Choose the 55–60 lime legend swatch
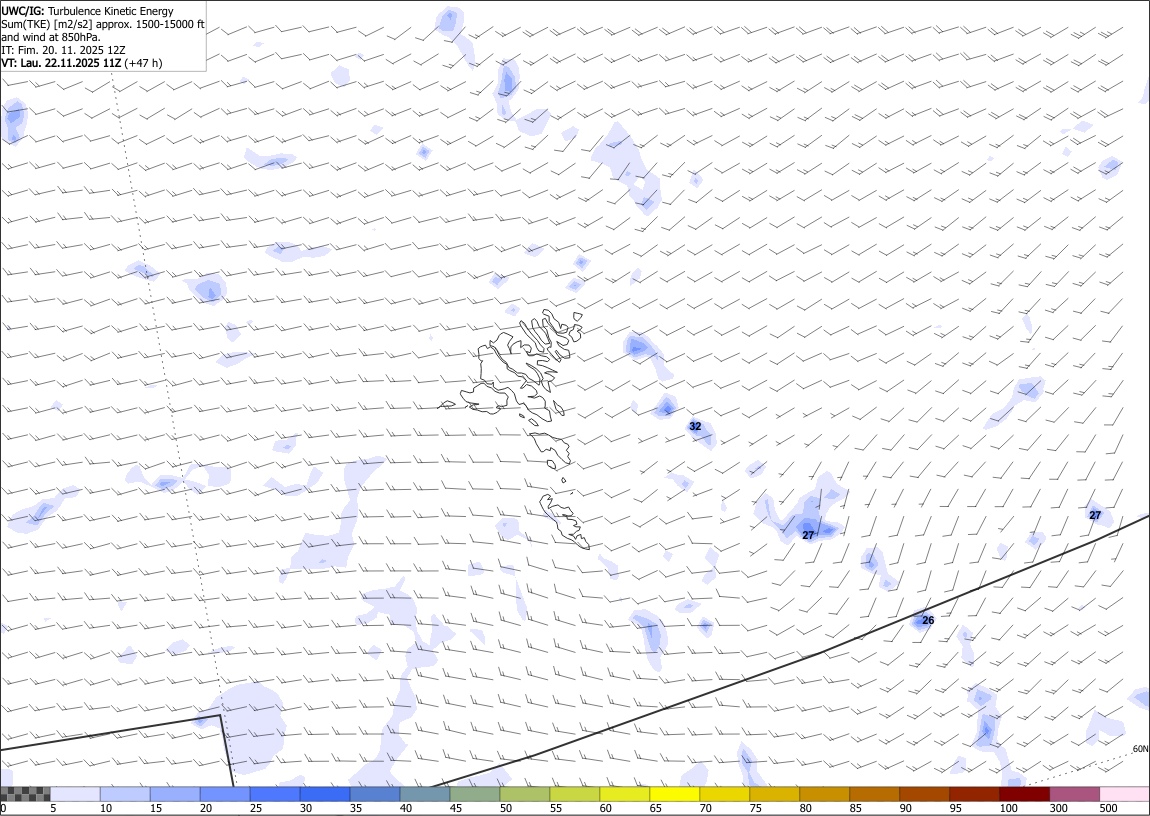Image resolution: width=1150 pixels, height=816 pixels. pyautogui.click(x=574, y=794)
